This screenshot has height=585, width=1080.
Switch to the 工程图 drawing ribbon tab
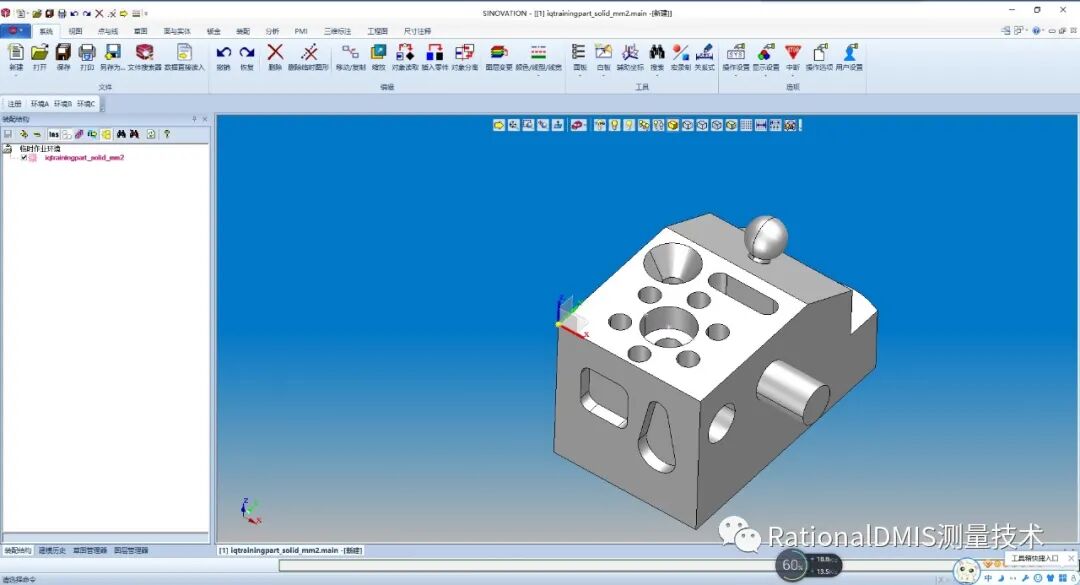[377, 31]
